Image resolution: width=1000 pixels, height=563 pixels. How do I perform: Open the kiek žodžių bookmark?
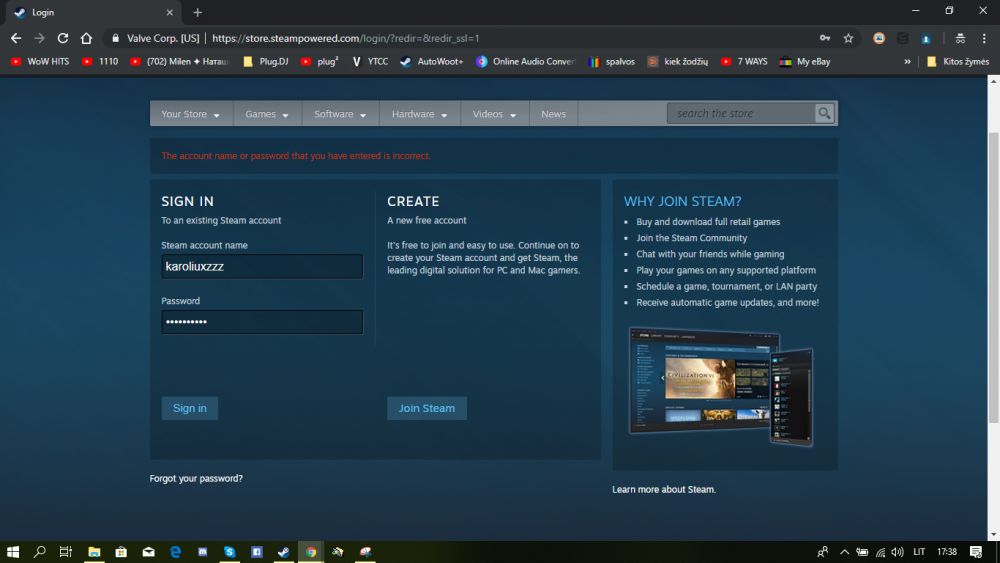[x=678, y=62]
